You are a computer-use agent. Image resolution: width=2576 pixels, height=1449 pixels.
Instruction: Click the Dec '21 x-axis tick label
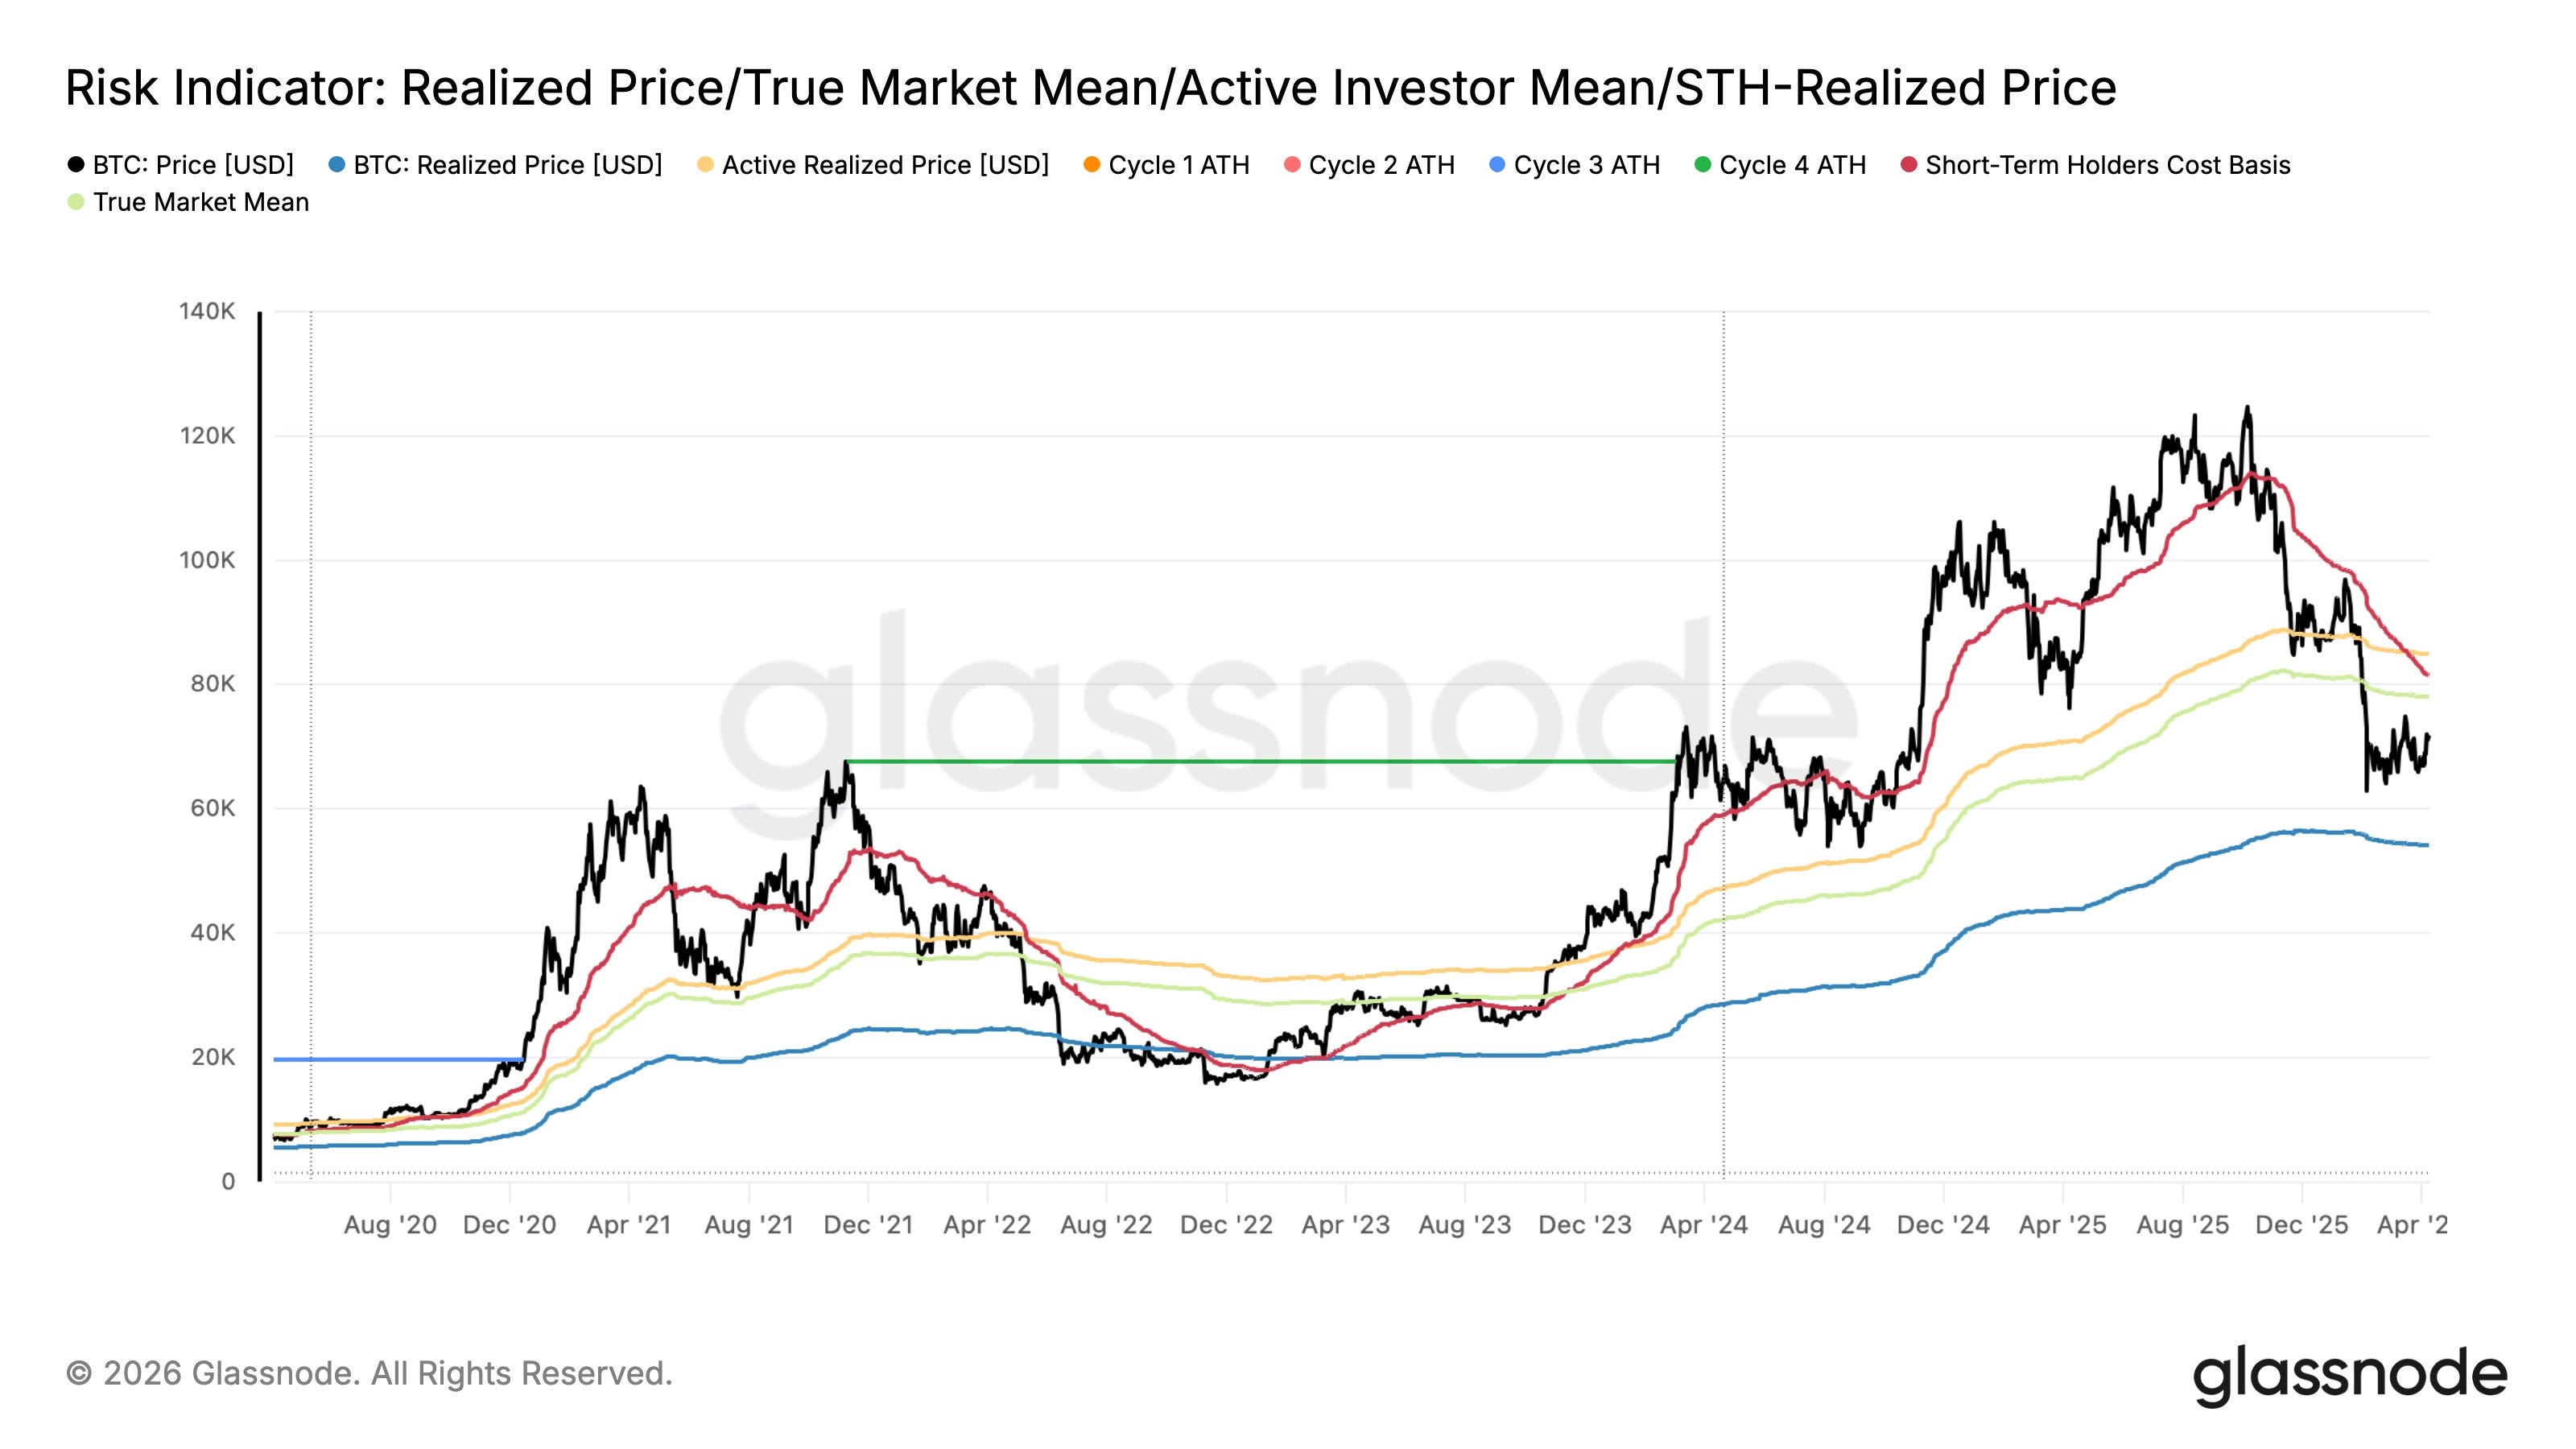point(868,1225)
